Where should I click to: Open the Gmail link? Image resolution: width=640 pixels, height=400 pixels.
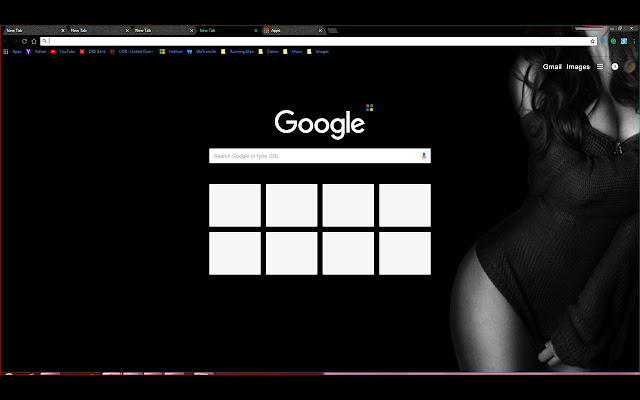(552, 67)
